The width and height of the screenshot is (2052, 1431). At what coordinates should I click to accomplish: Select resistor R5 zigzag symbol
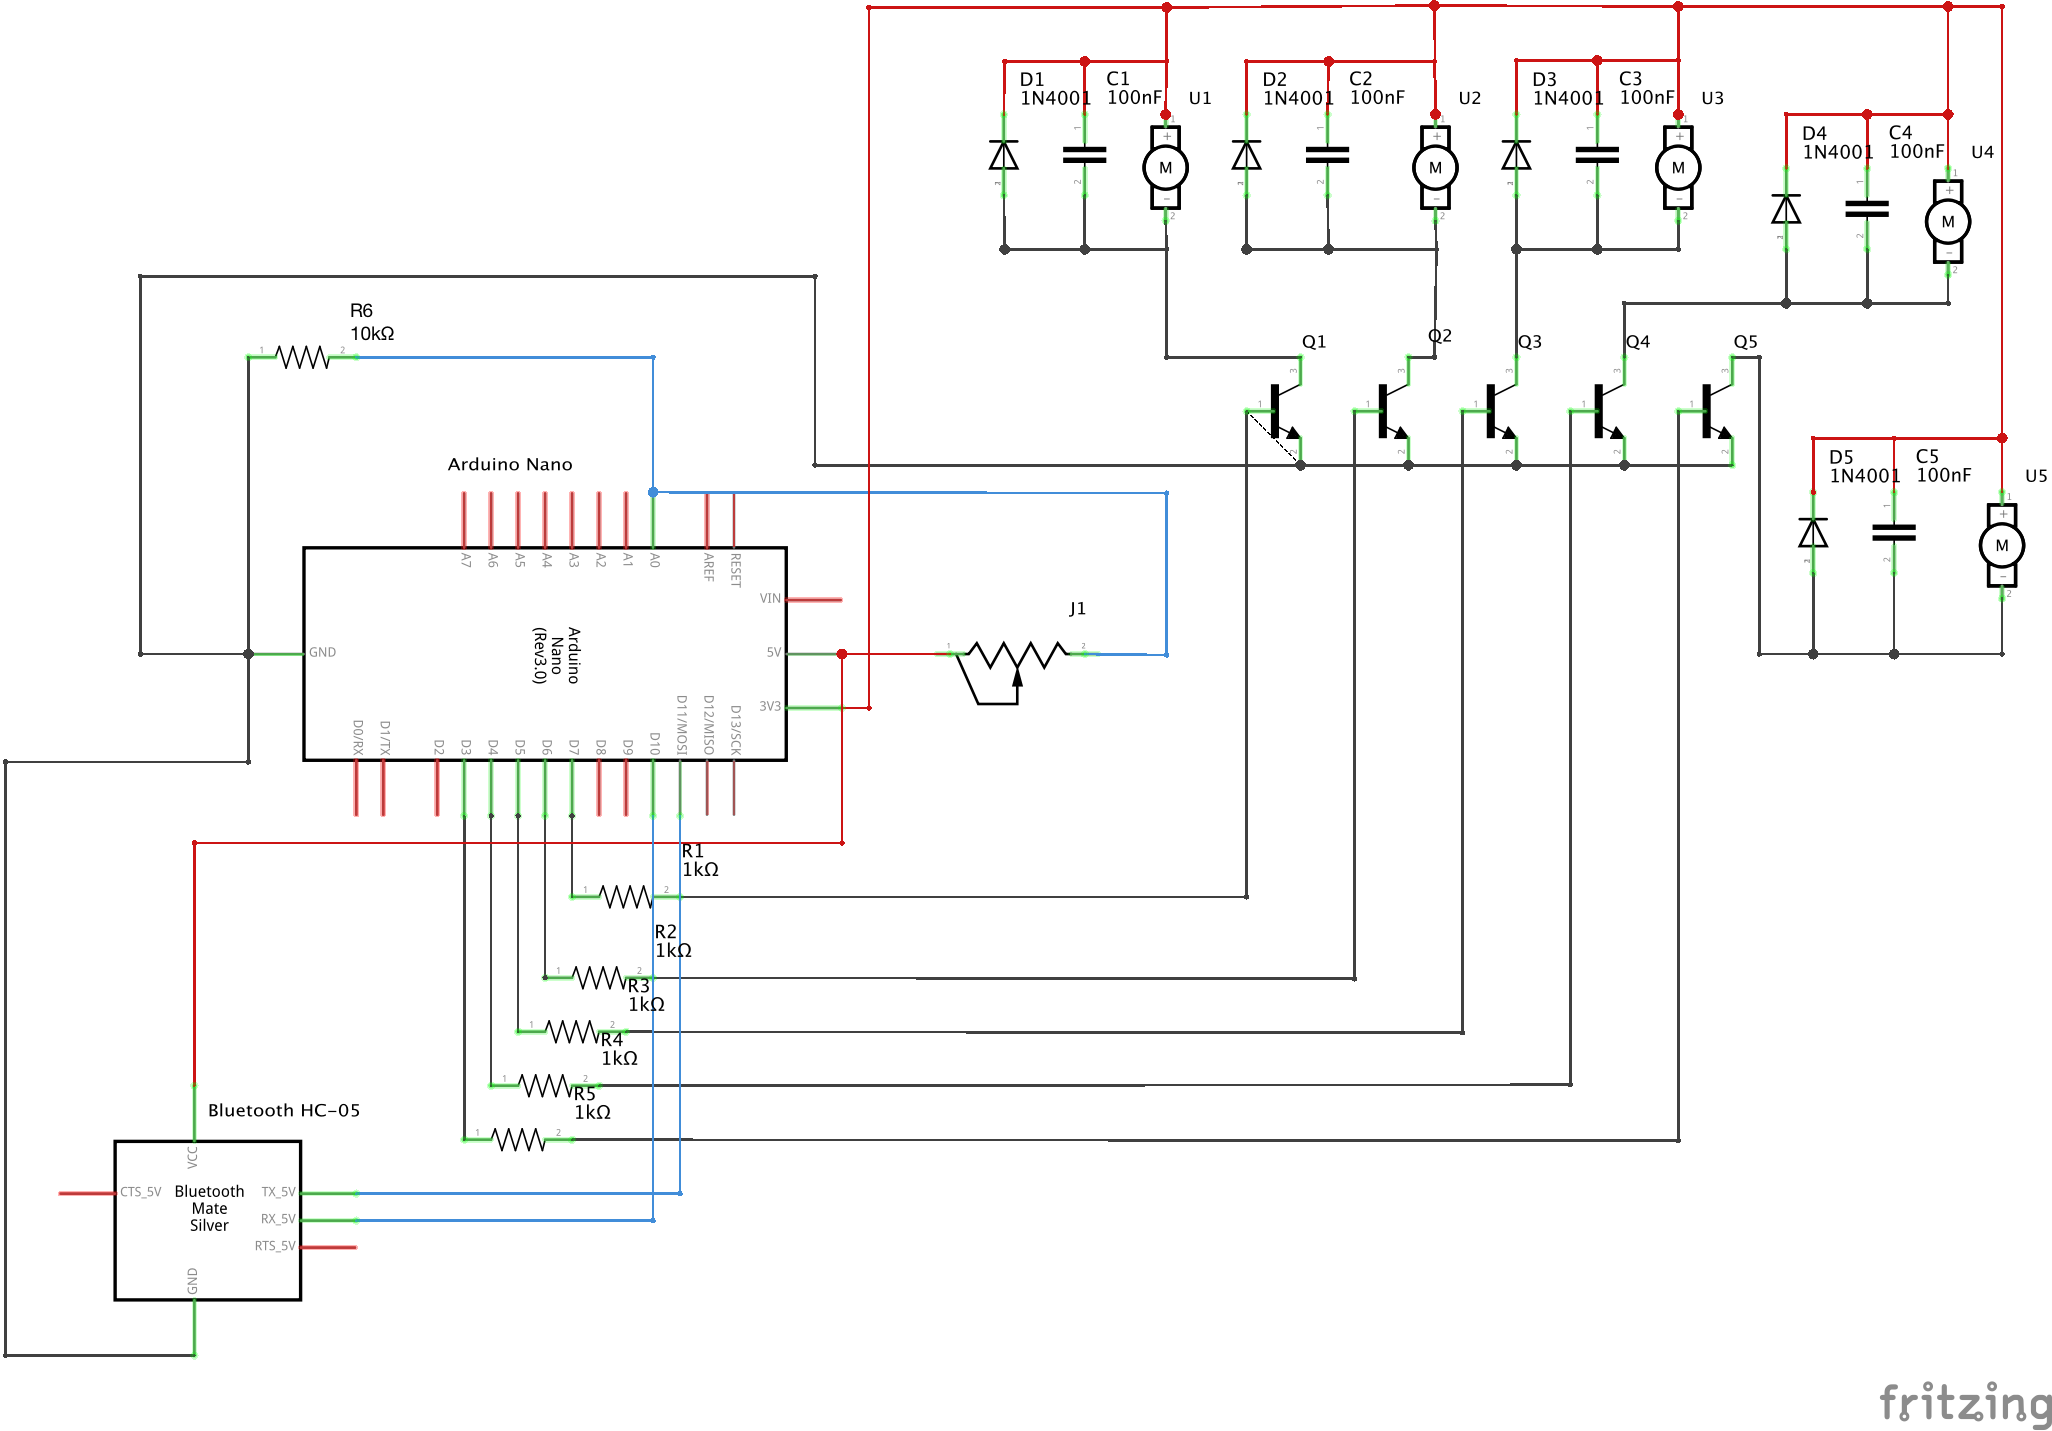(518, 1139)
